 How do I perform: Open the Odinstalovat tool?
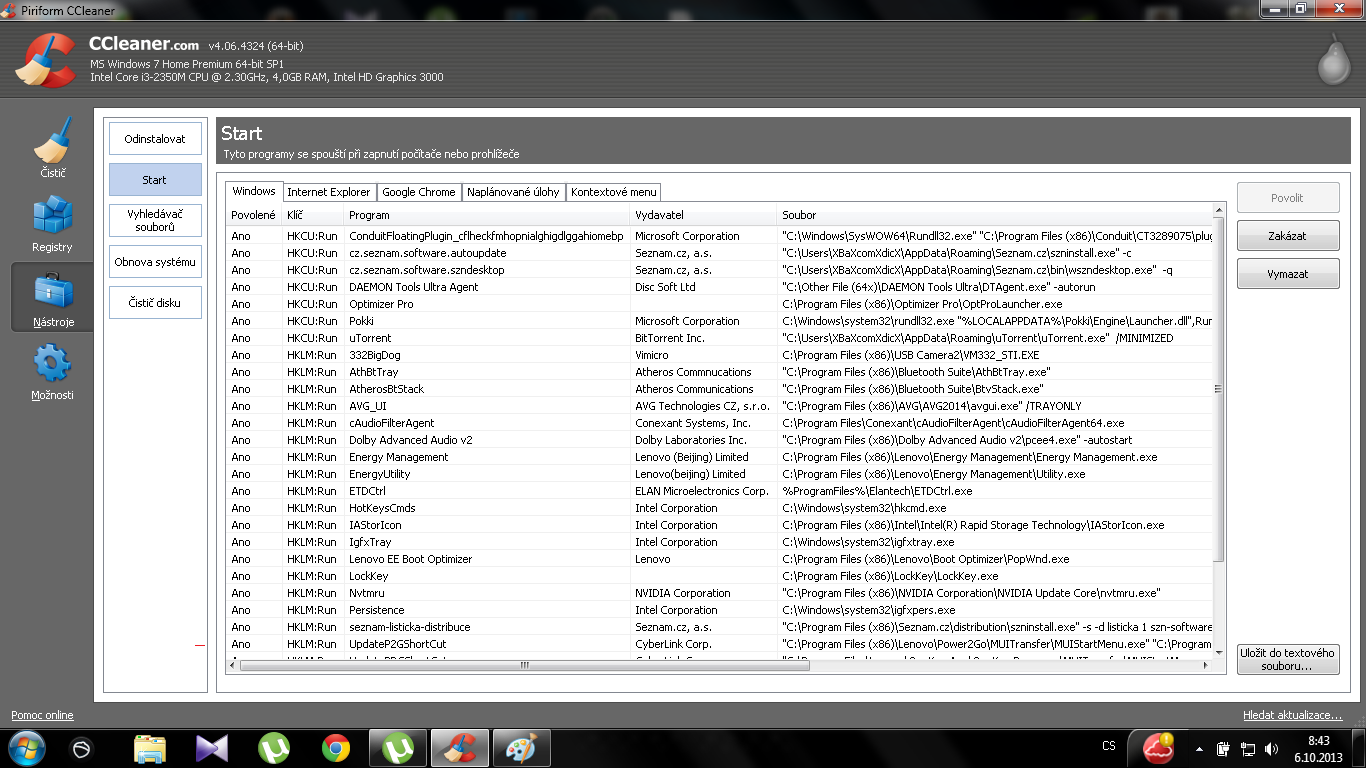[155, 139]
